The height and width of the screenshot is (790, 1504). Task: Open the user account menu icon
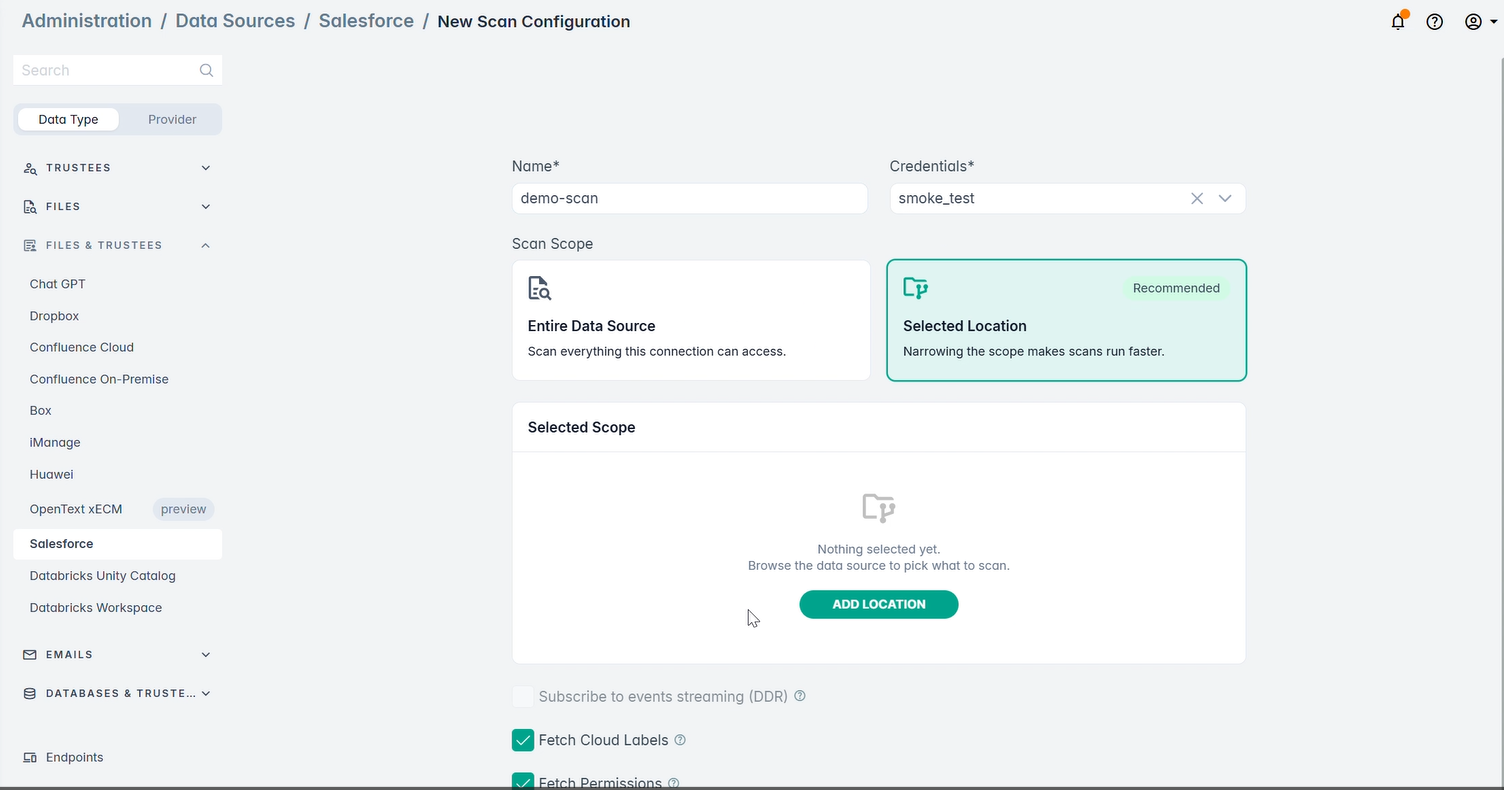pyautogui.click(x=1473, y=22)
